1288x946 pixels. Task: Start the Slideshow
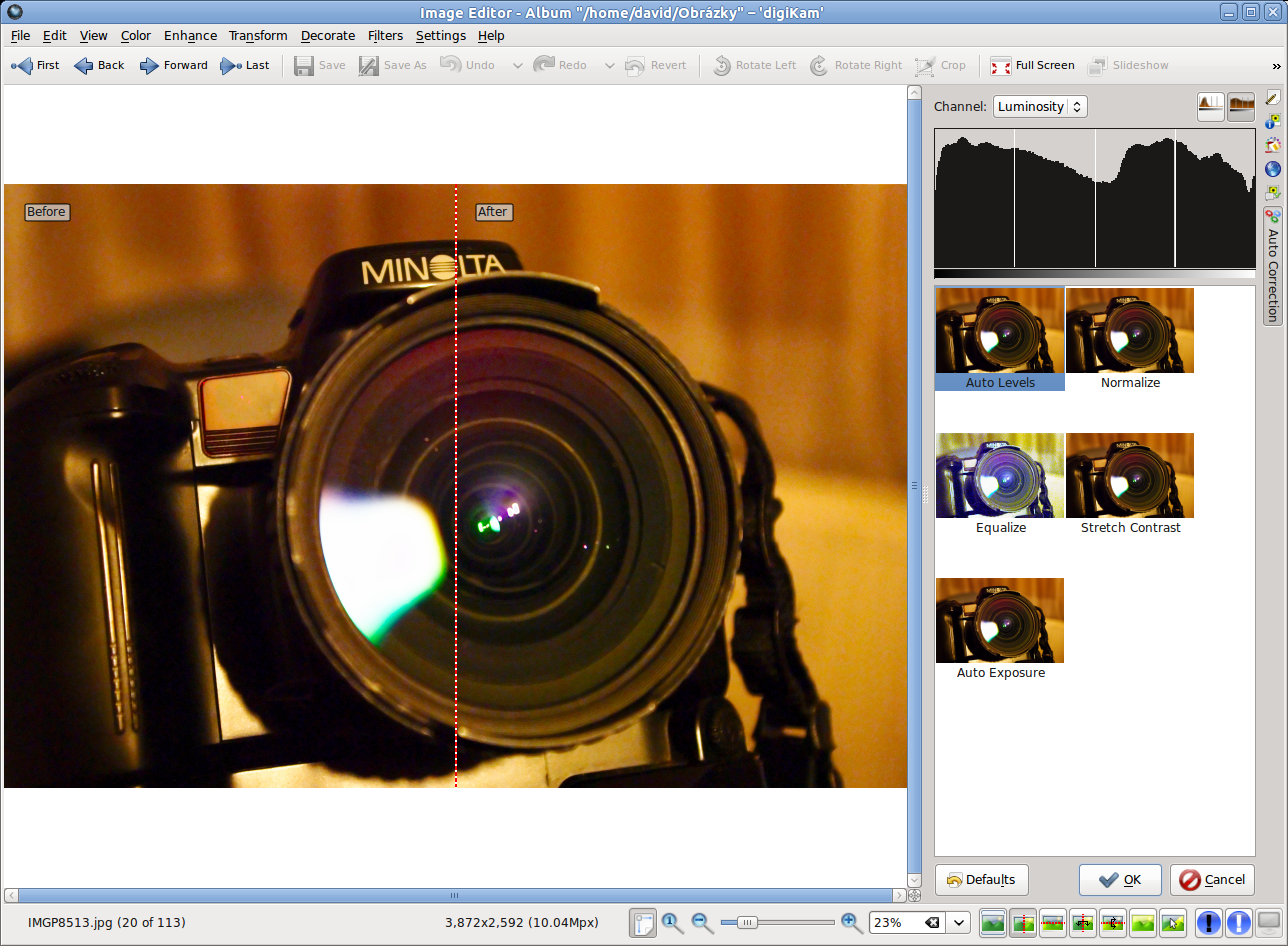(x=1129, y=65)
